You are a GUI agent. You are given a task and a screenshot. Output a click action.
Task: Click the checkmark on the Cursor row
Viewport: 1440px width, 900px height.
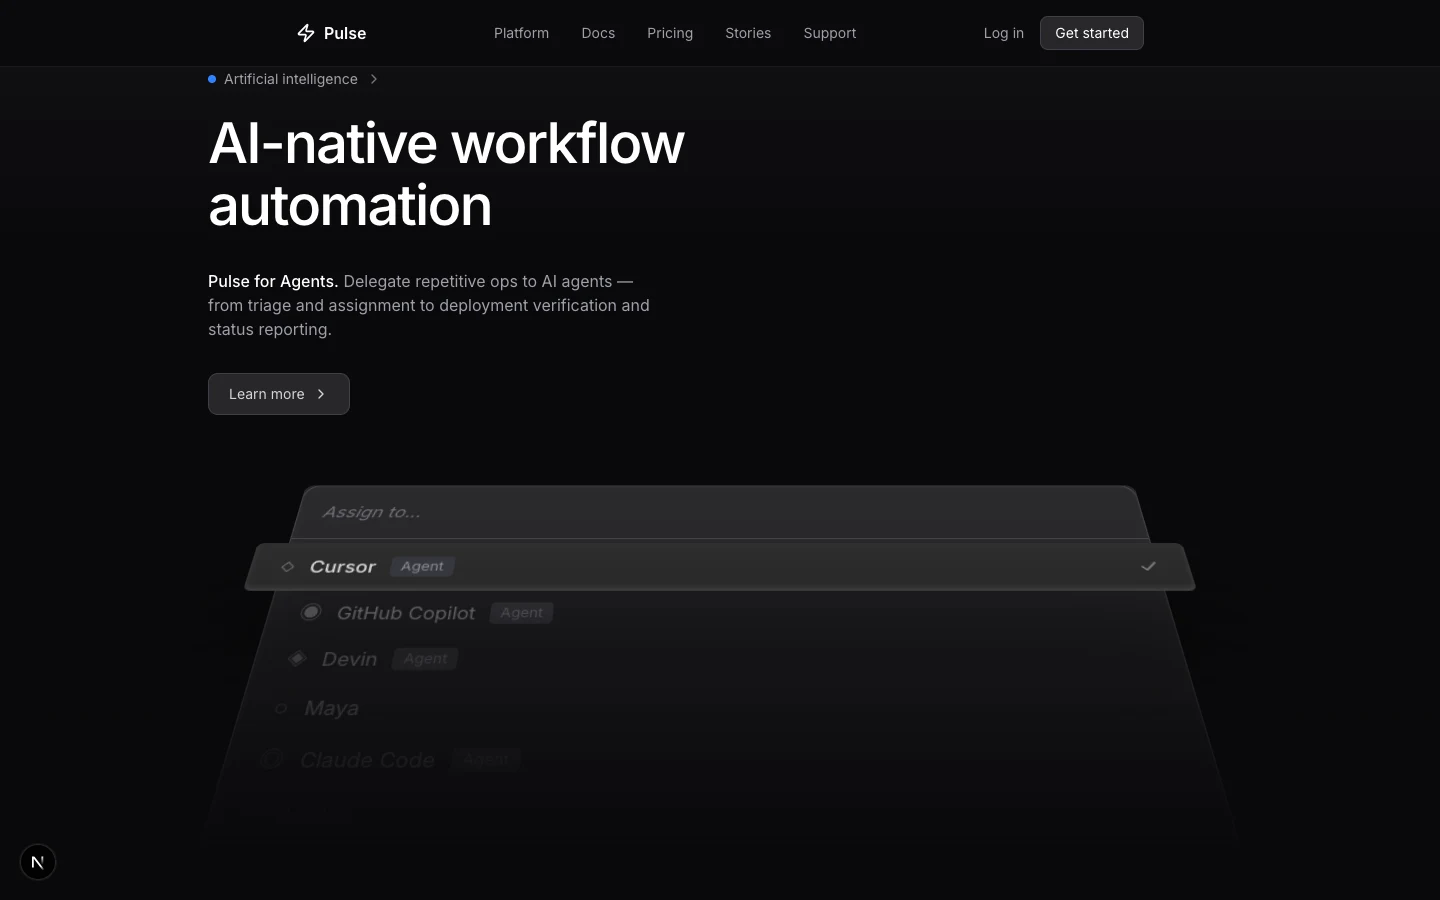(1148, 566)
